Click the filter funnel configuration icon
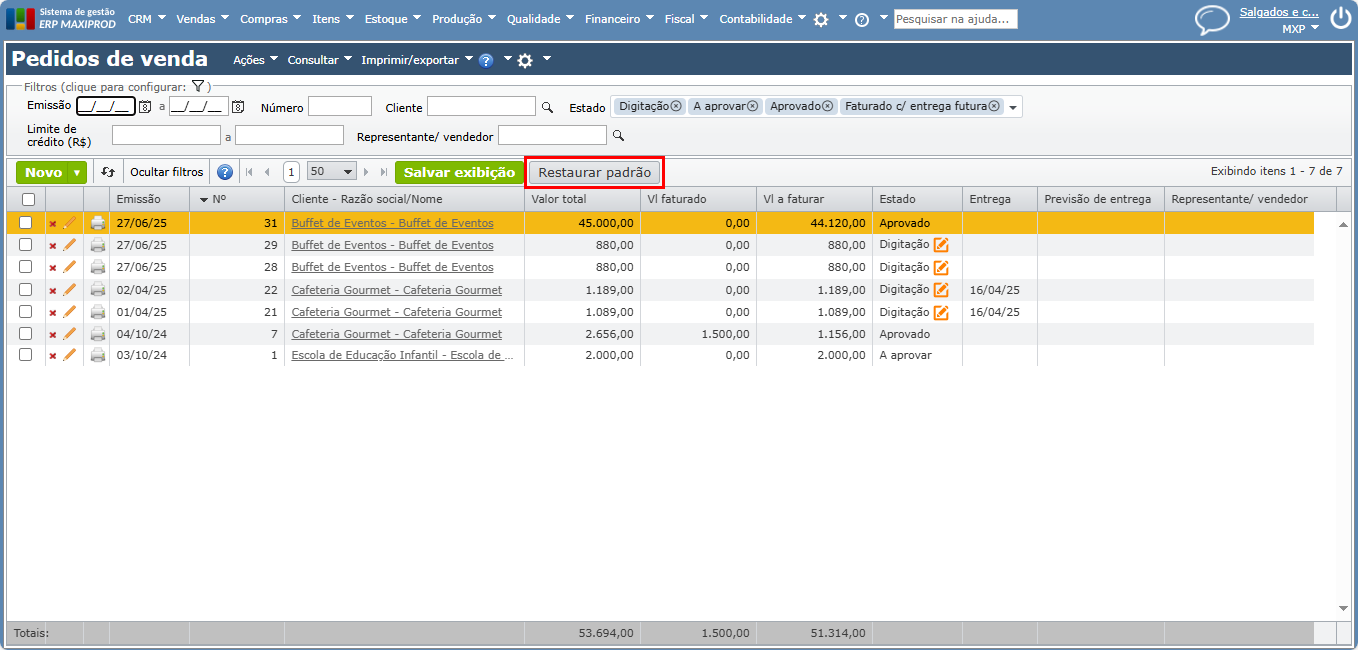1358x650 pixels. [x=198, y=87]
